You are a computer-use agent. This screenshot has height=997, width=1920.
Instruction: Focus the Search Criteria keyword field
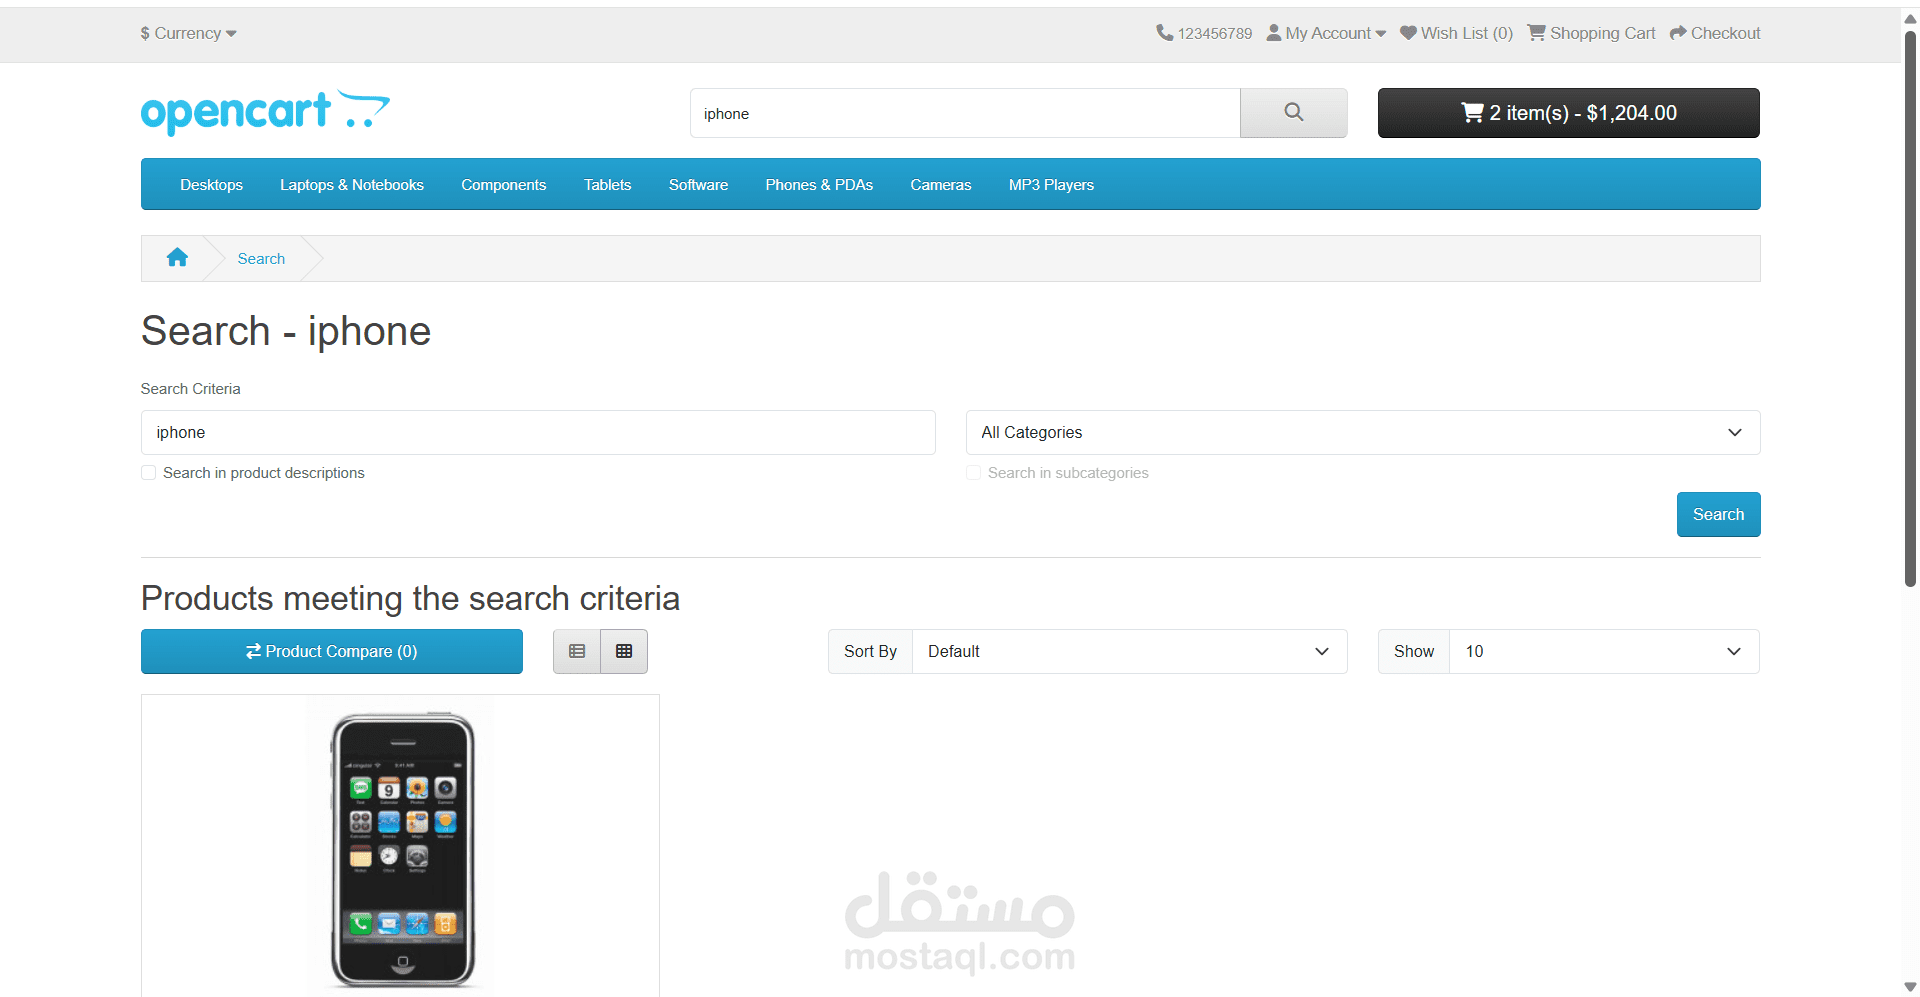pos(538,432)
